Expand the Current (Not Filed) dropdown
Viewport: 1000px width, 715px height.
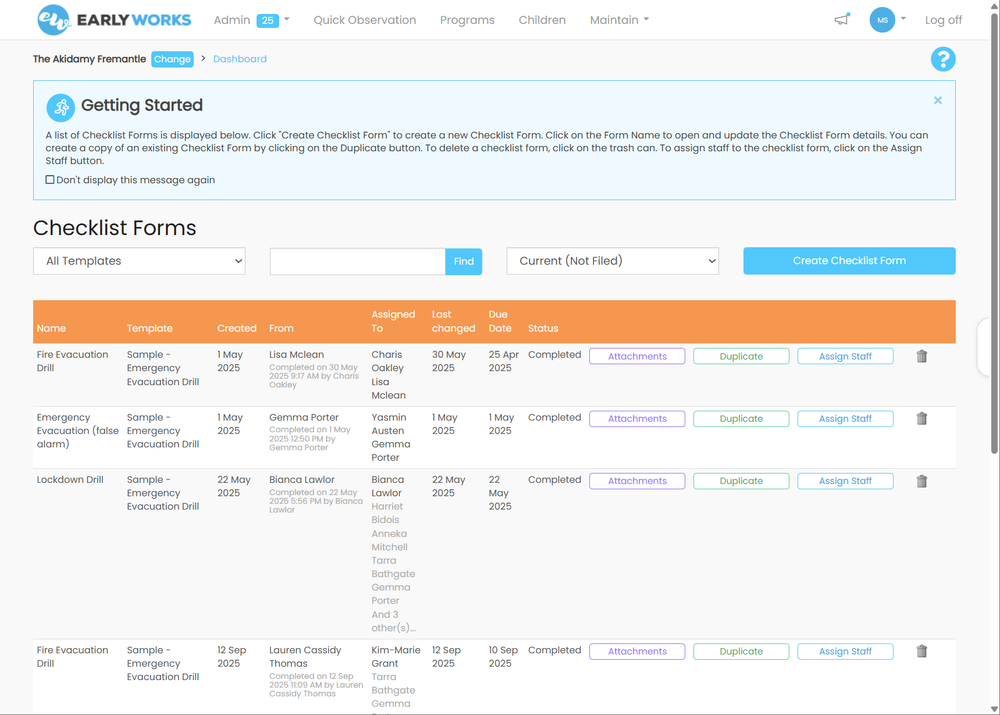(x=613, y=261)
